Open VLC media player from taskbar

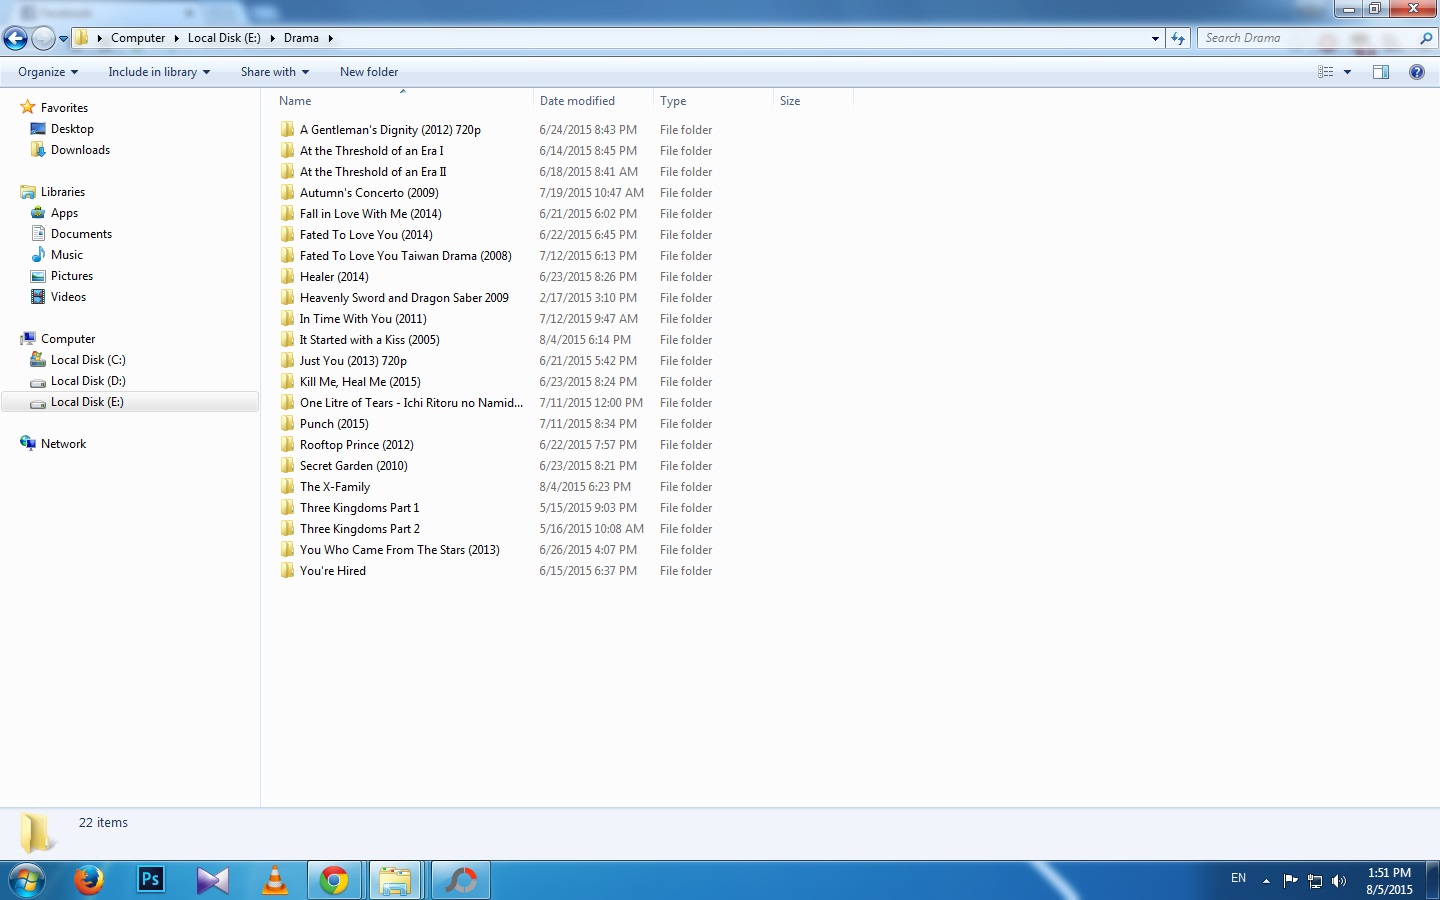pos(274,880)
